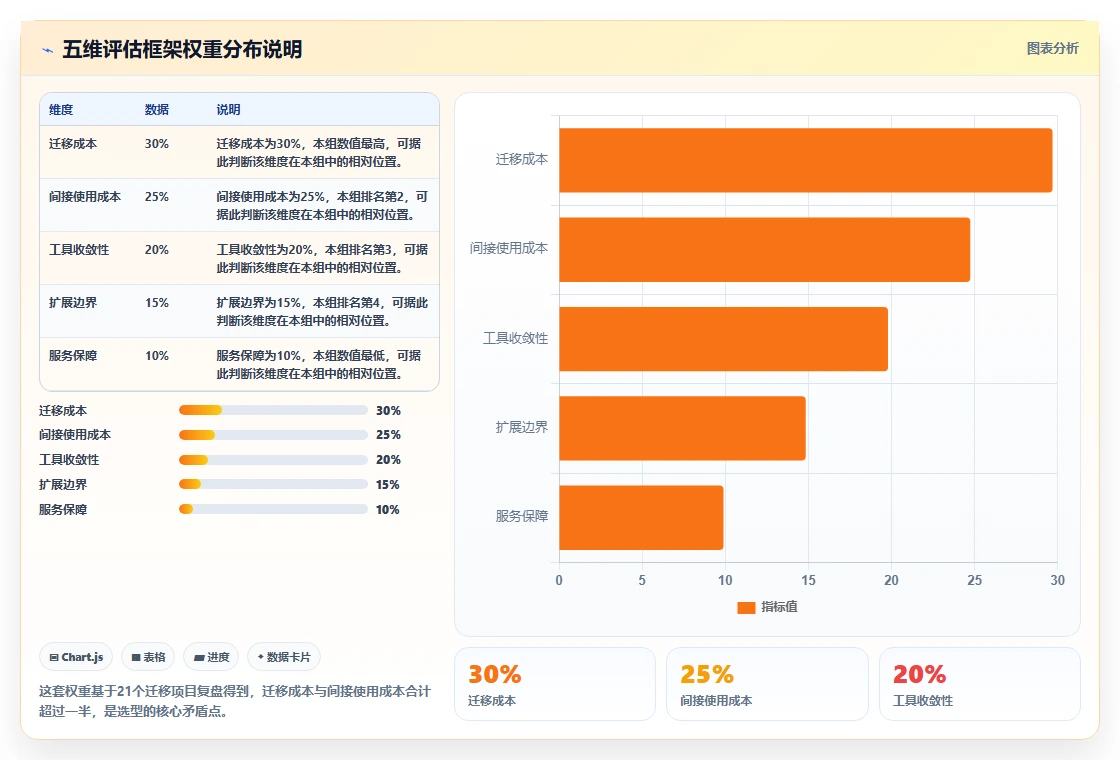Click the 15% progress percentage label

coord(388,485)
